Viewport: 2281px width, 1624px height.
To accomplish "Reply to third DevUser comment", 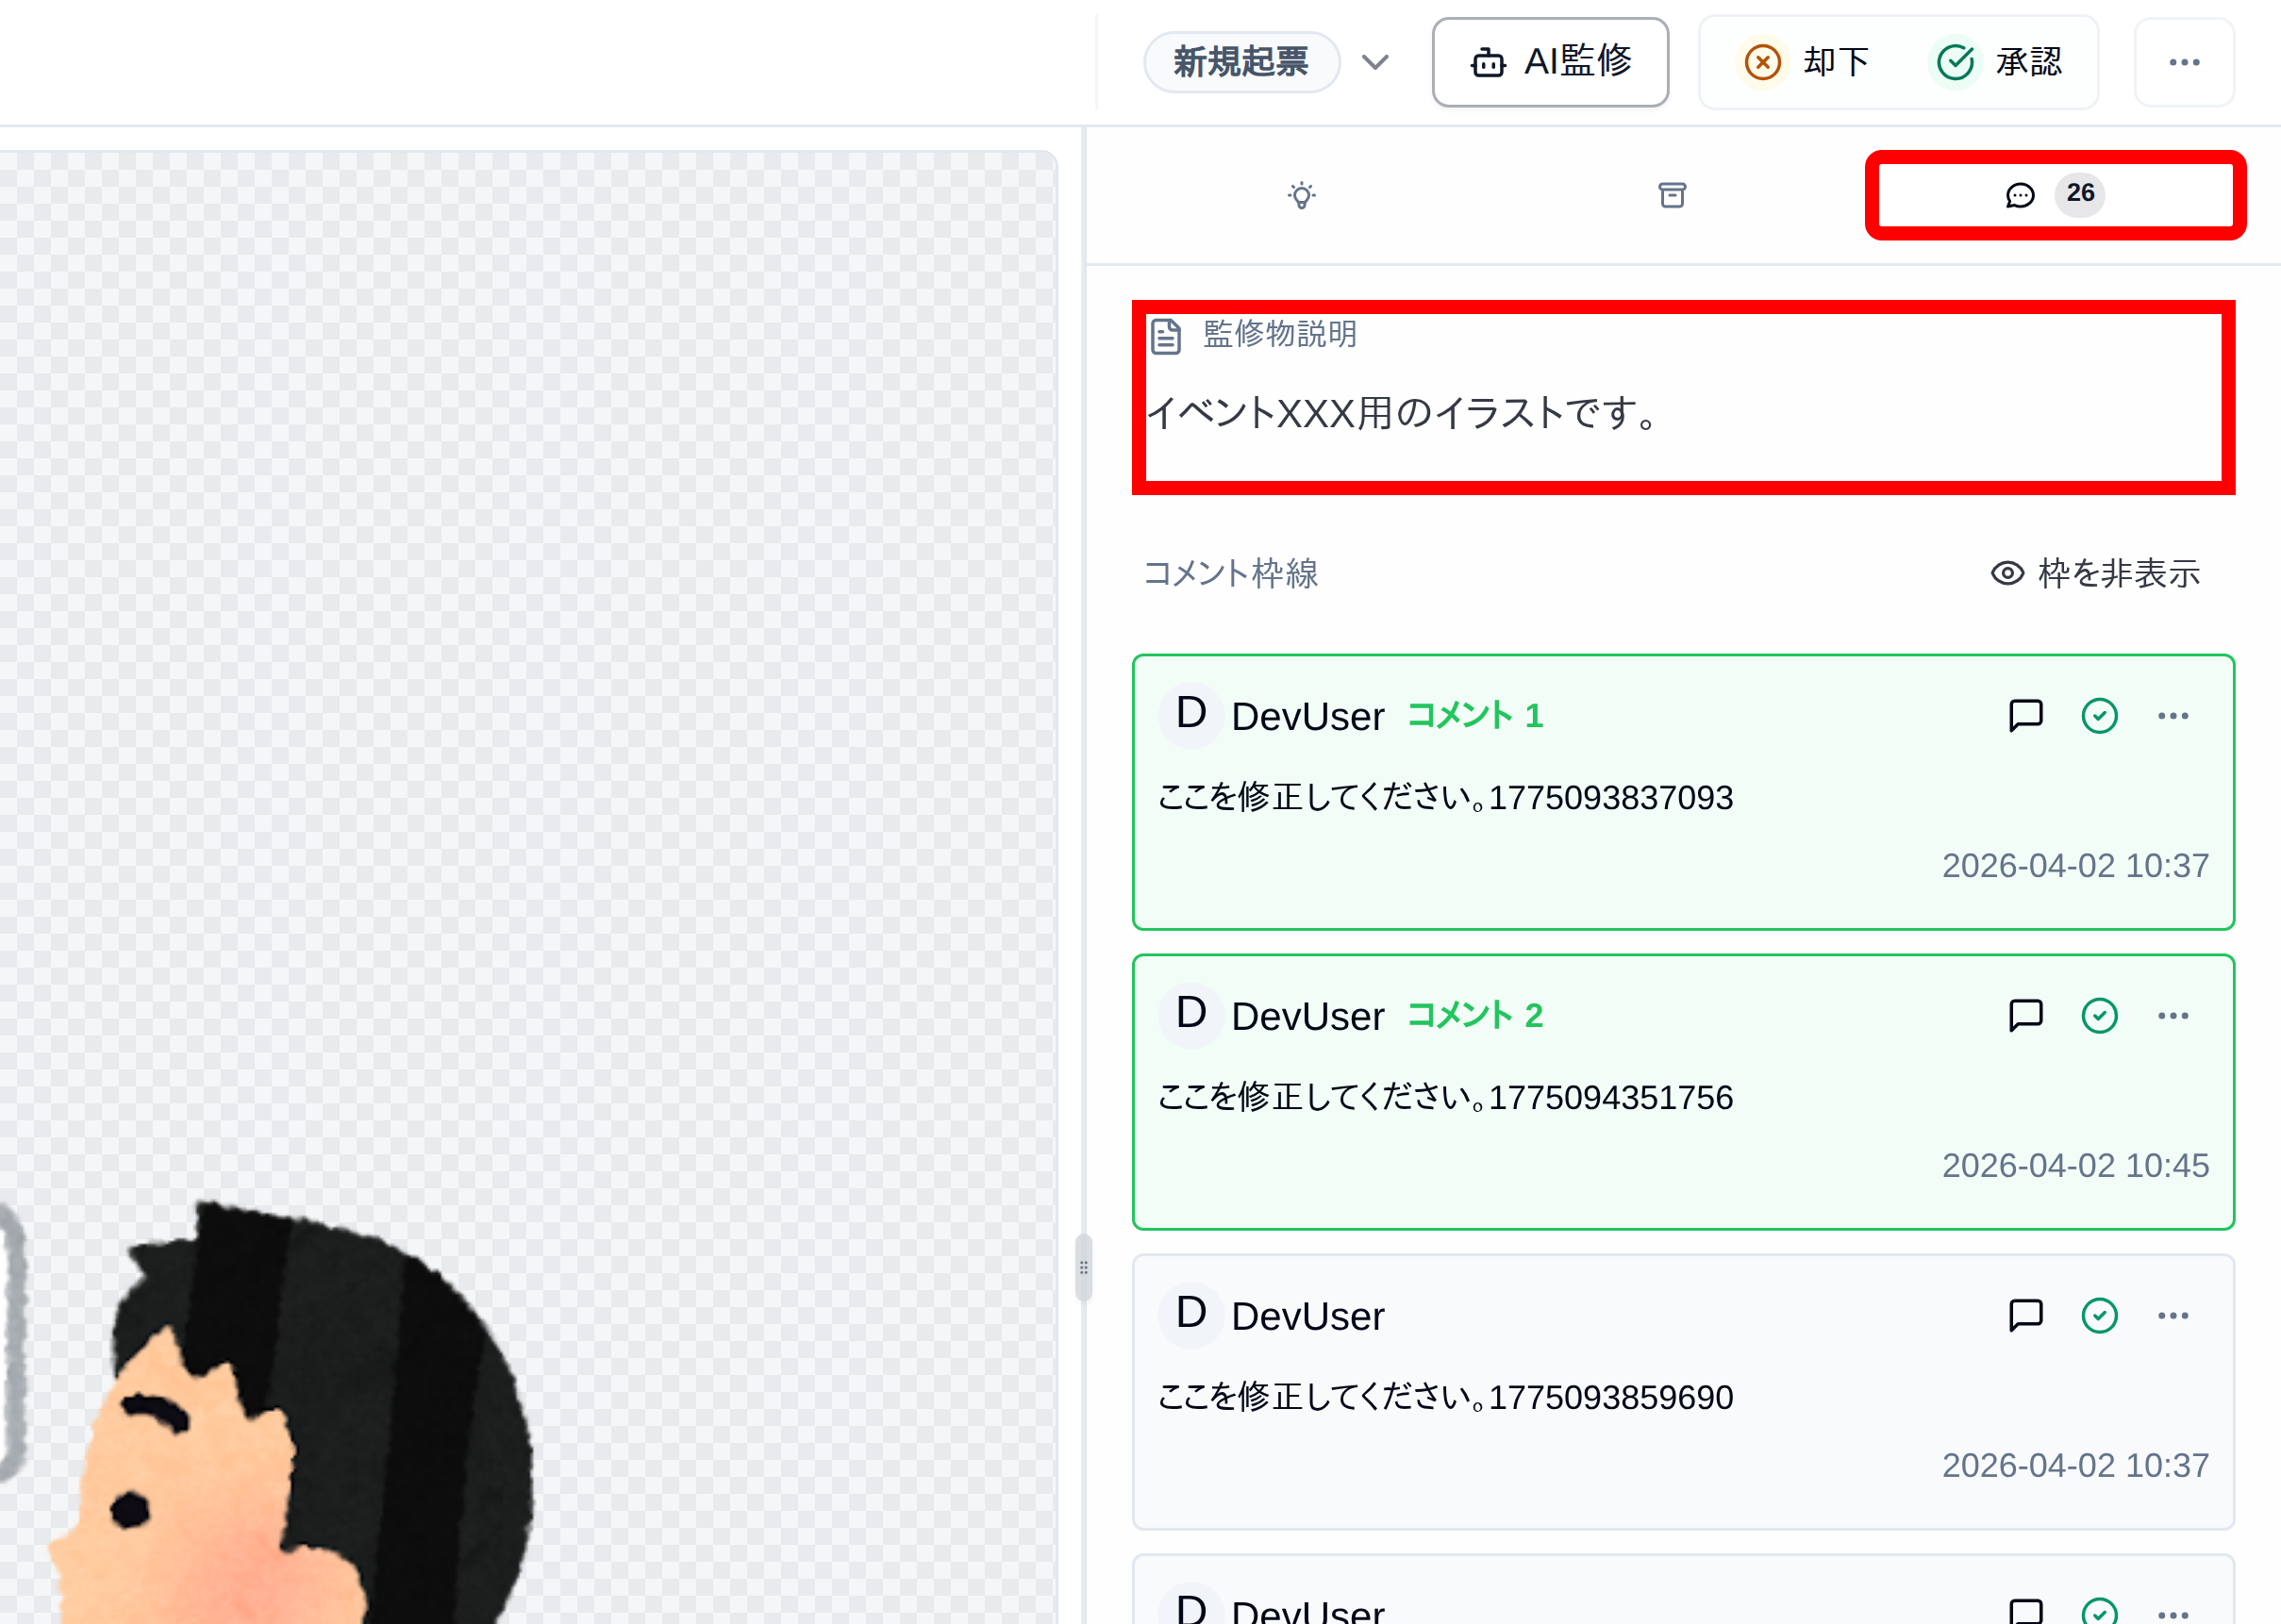I will click(x=2025, y=1316).
